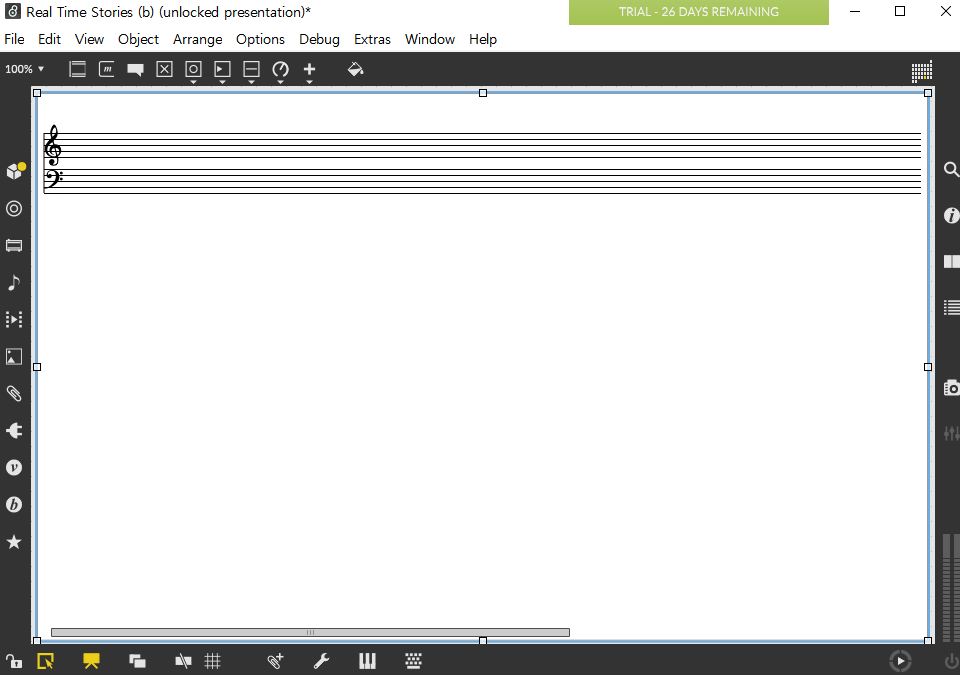
Task: Open the Images browser in left sidebar
Action: pos(14,357)
